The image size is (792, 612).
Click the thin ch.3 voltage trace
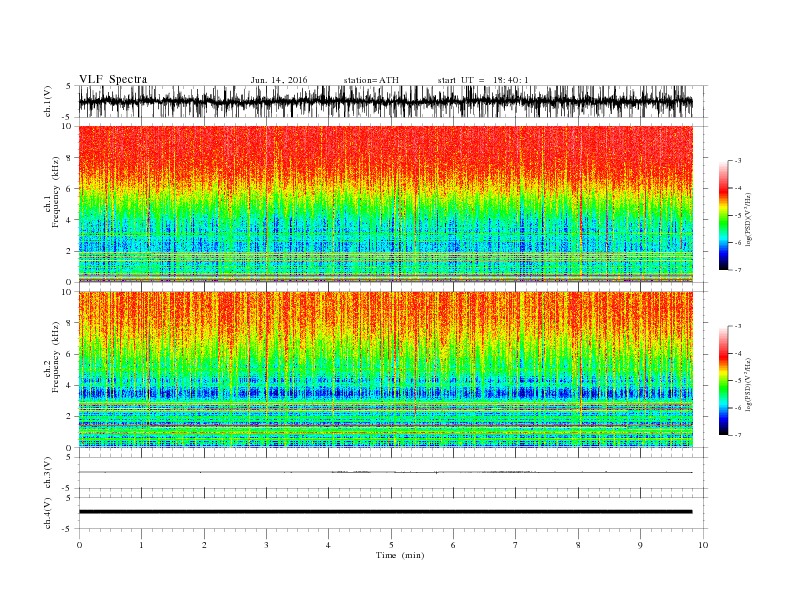[385, 472]
